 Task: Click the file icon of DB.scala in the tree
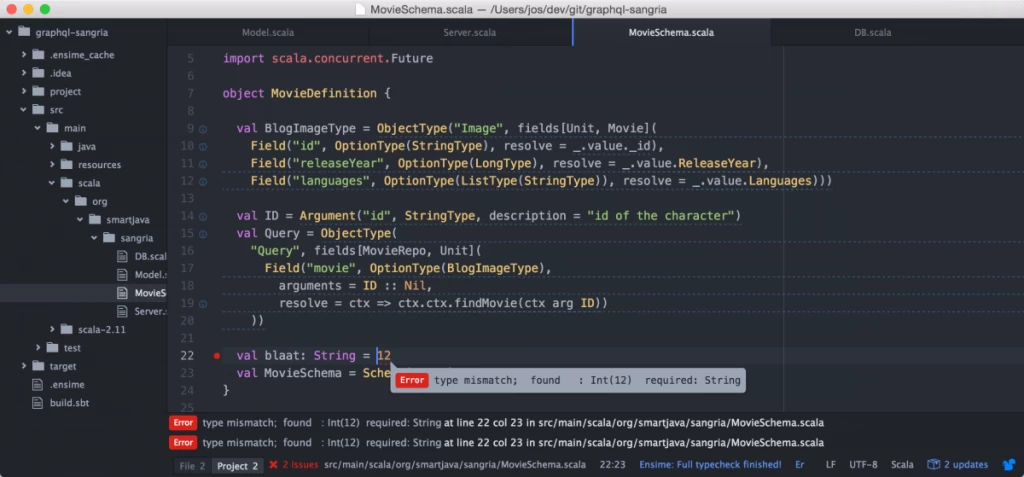tap(122, 256)
